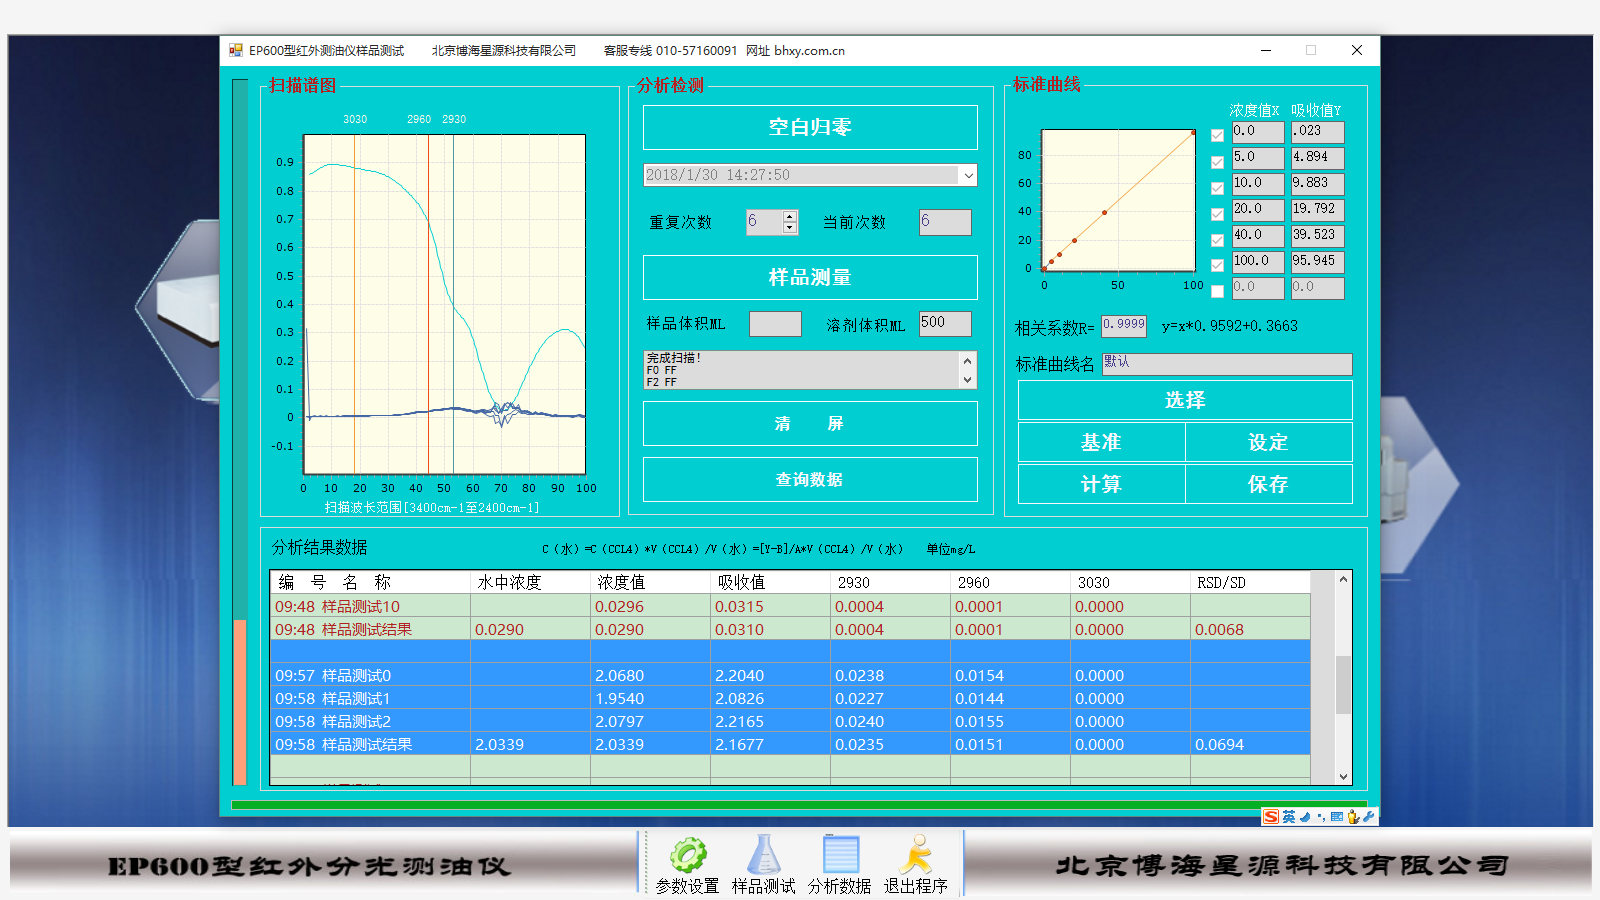Uncheck the checkbox for concentration 100.0
The width and height of the screenshot is (1600, 900).
[1217, 266]
